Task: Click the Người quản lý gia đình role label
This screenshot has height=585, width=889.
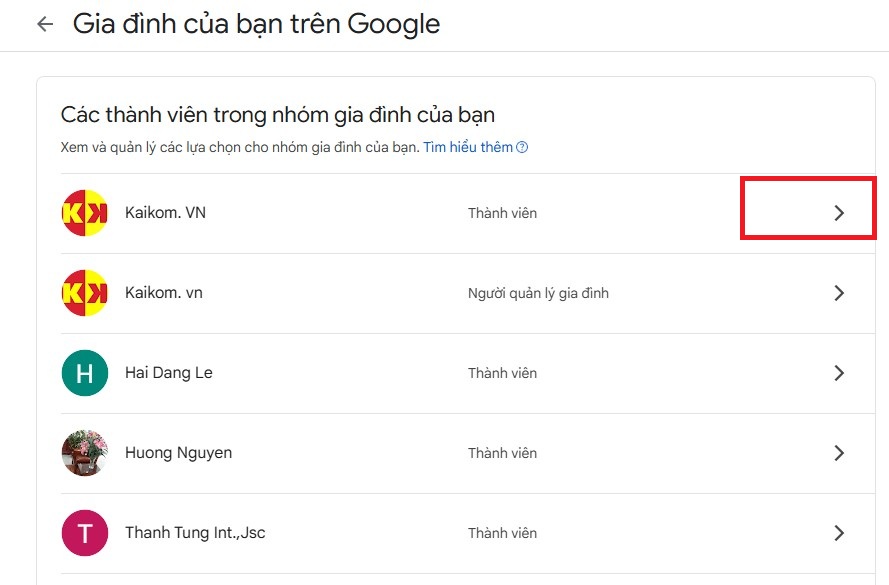Action: (x=538, y=293)
